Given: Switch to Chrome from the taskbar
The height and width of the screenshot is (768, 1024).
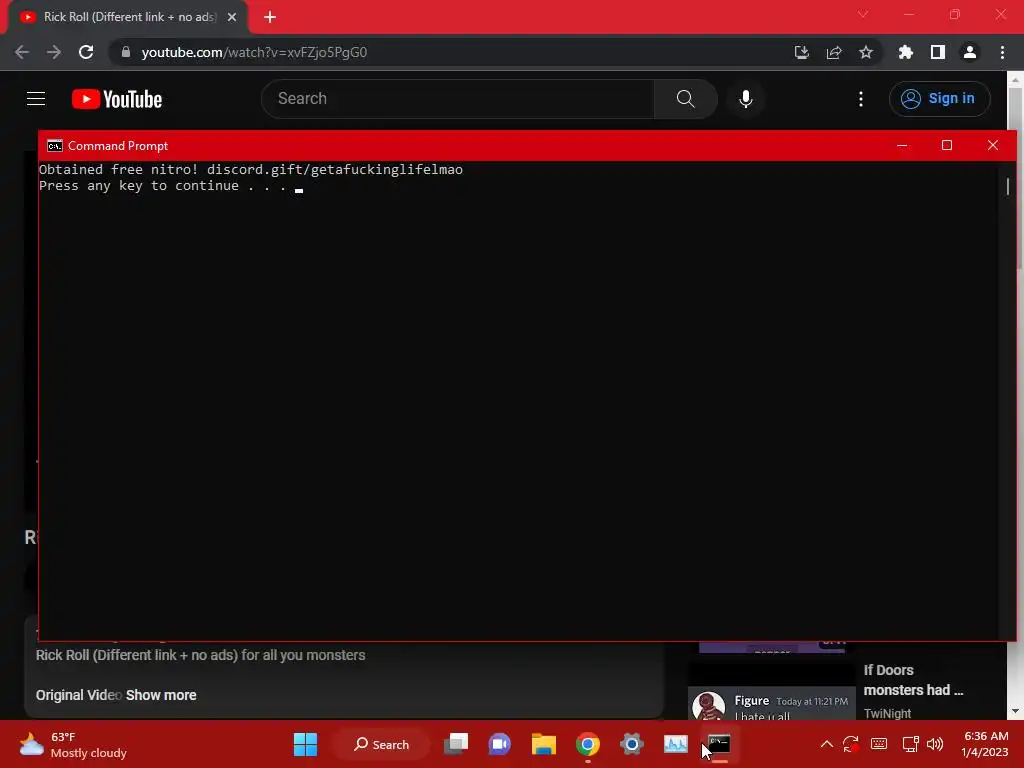Looking at the screenshot, I should 588,744.
